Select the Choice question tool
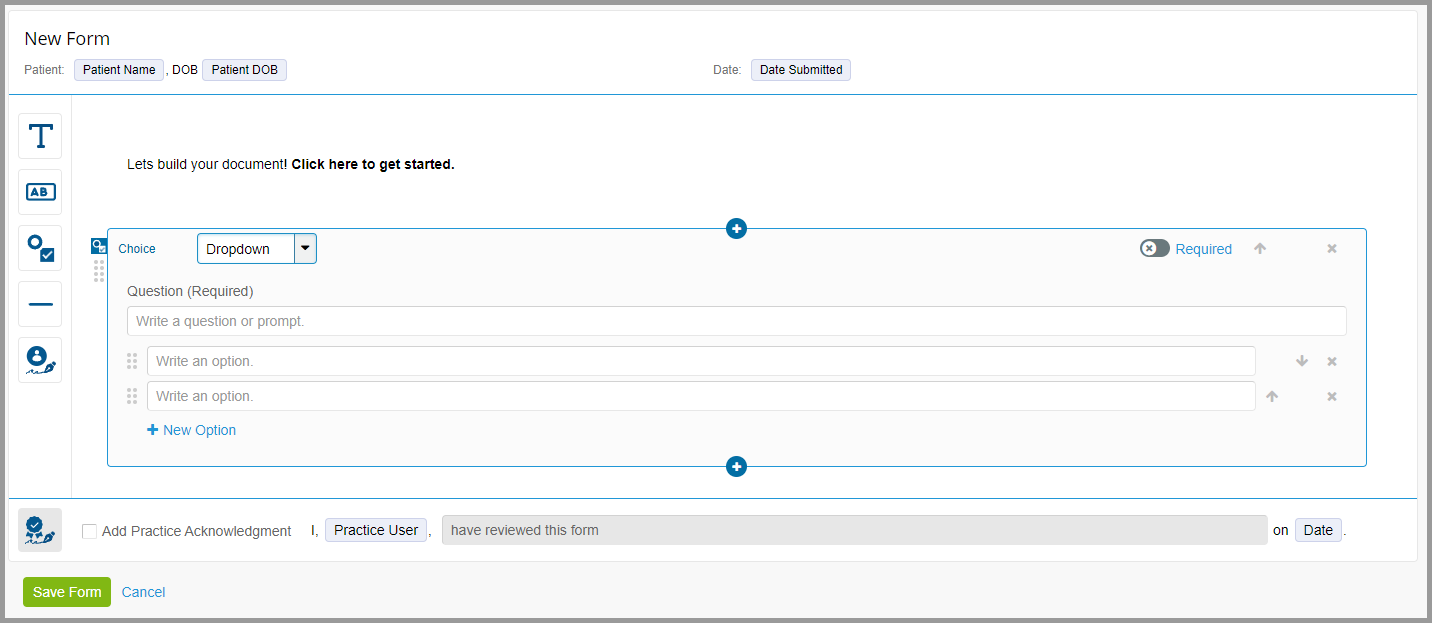The height and width of the screenshot is (623, 1432). coord(39,247)
